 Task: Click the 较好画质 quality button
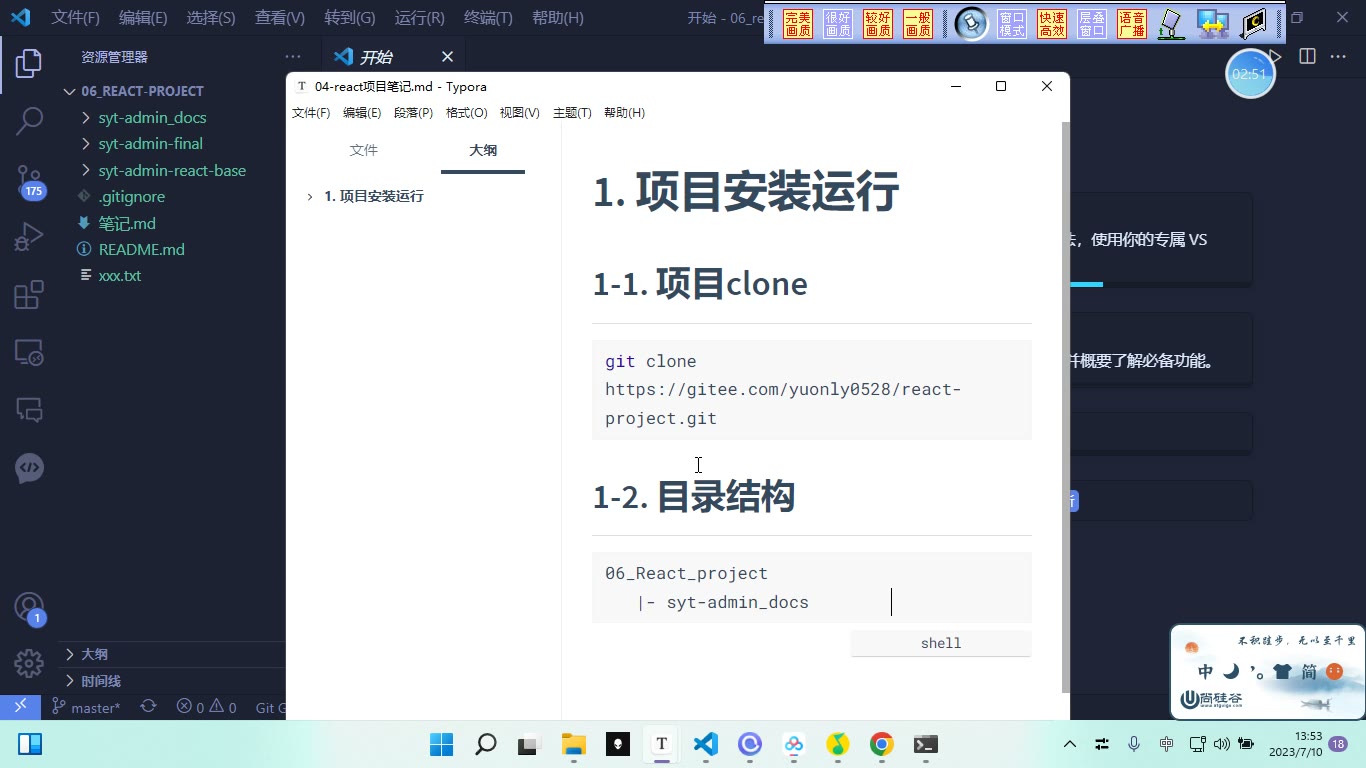click(x=878, y=24)
